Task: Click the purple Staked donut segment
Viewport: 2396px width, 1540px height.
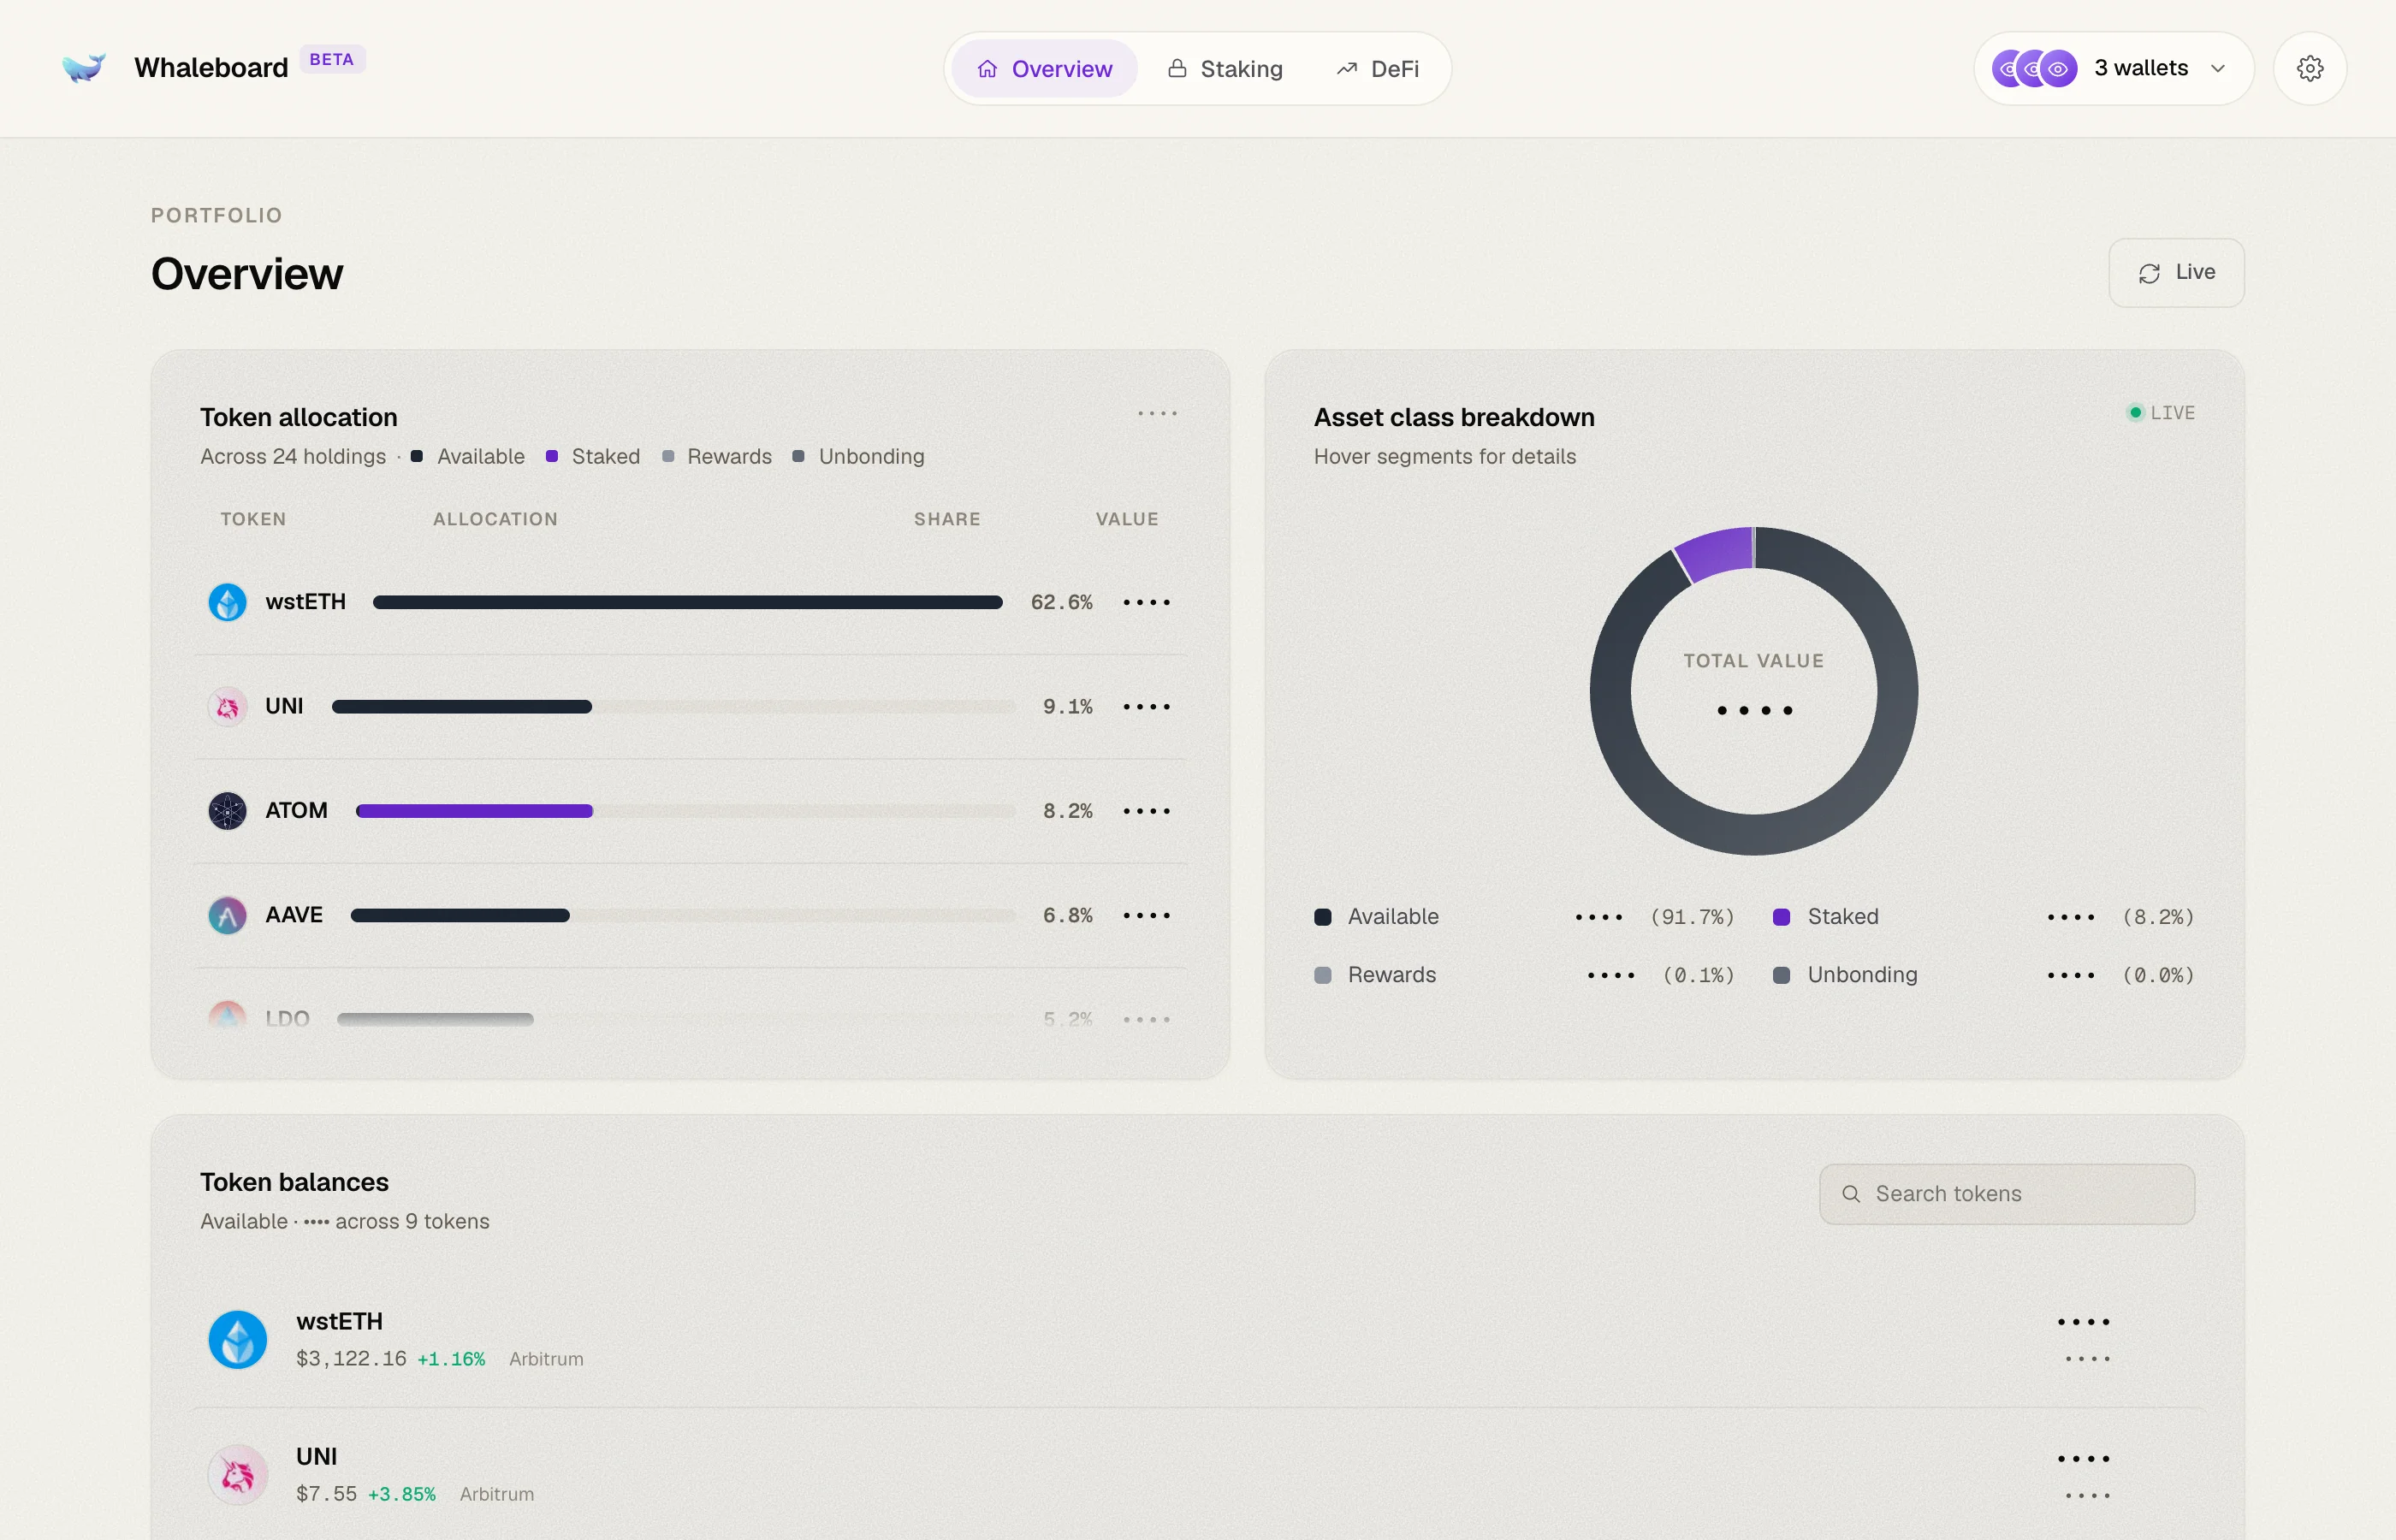Action: (x=1716, y=553)
